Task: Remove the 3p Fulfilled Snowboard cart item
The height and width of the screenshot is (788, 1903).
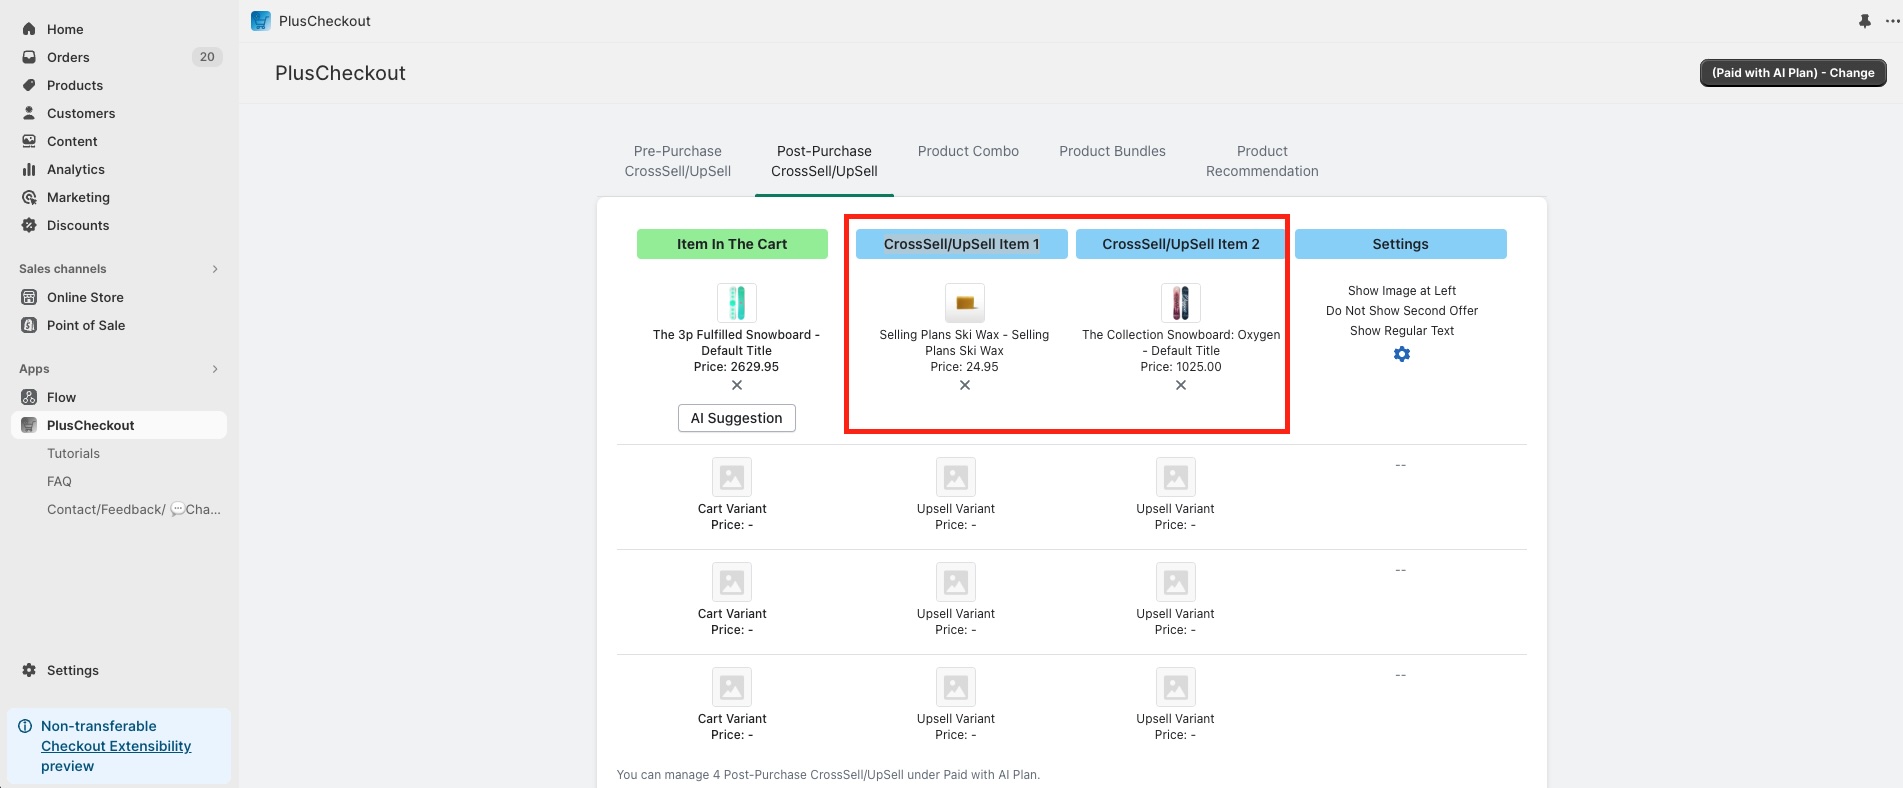Action: click(x=737, y=385)
